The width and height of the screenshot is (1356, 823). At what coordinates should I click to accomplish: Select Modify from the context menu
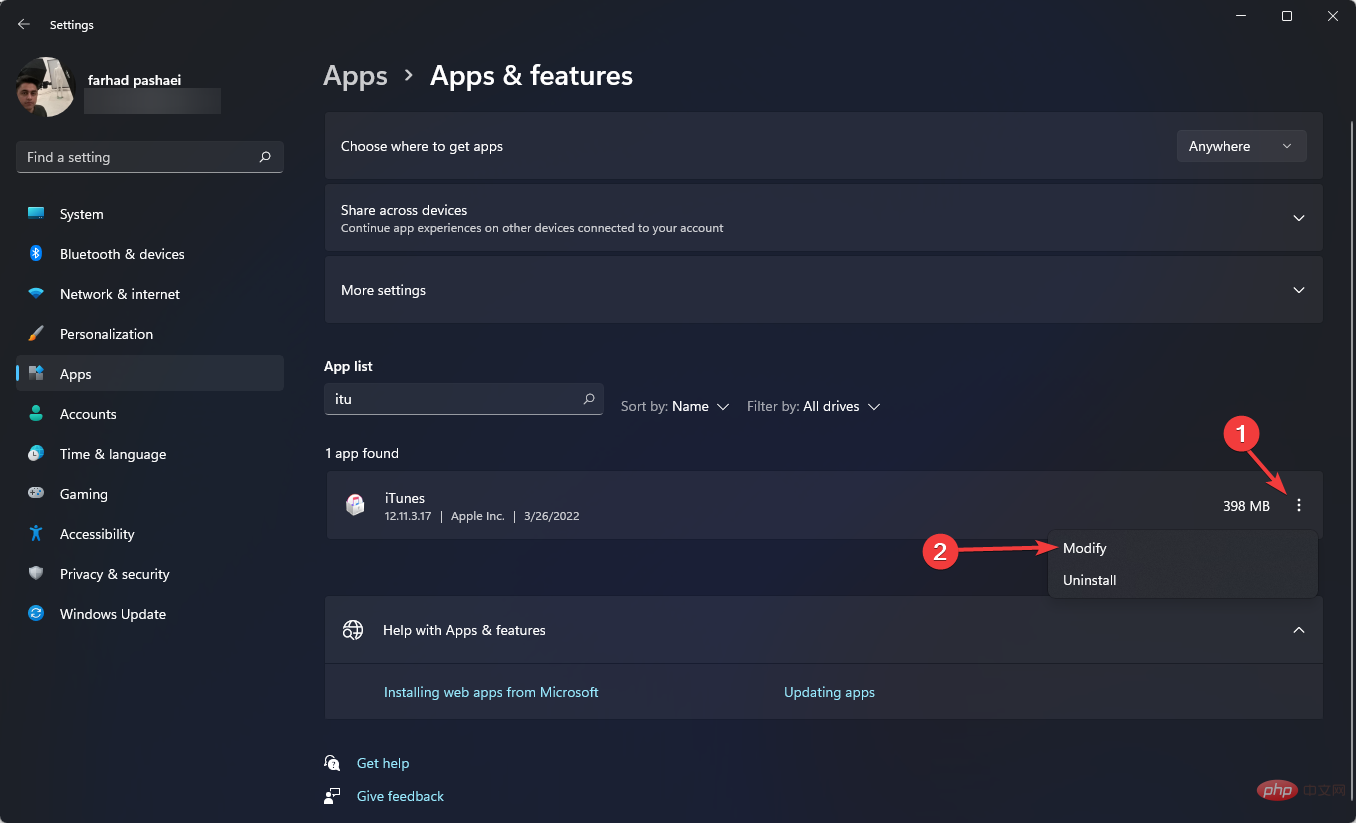(1085, 548)
